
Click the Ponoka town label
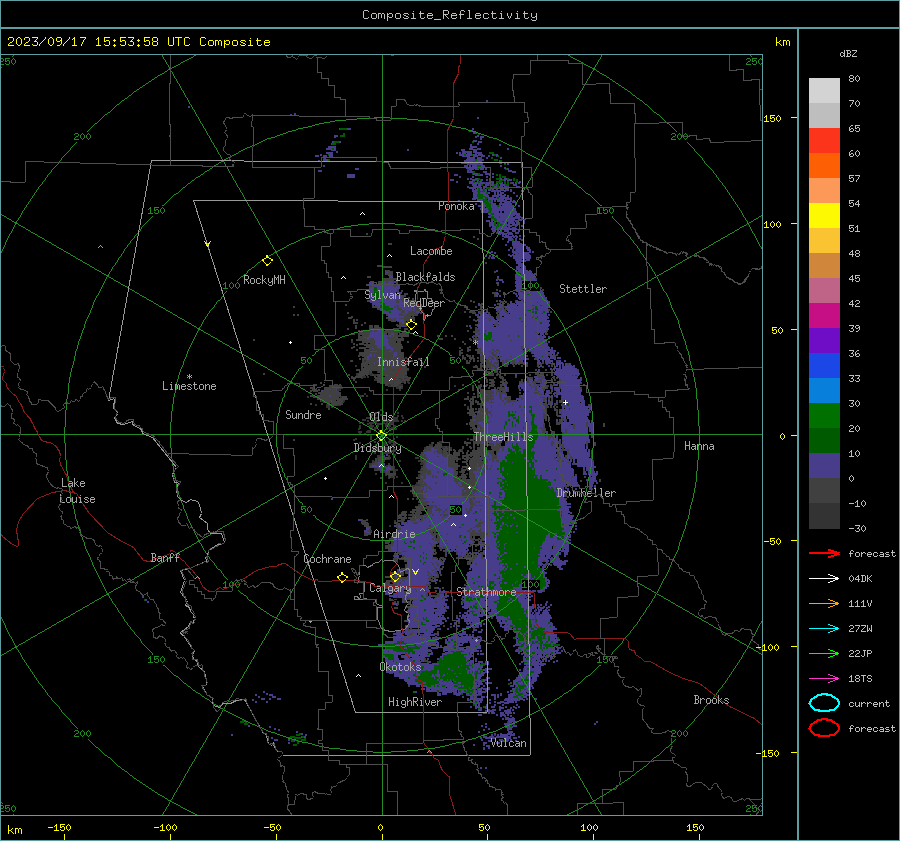[456, 206]
